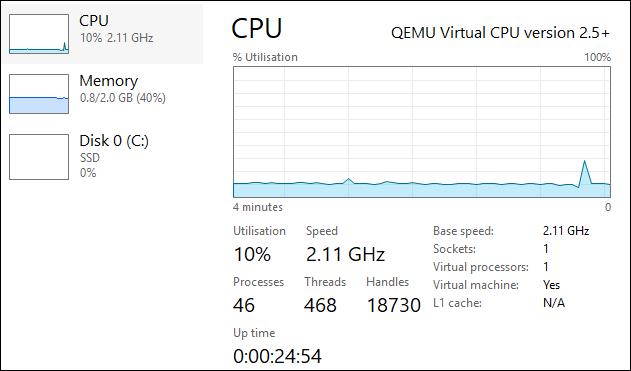
Task: Select the Disk 0 (C:) graph thumbnail
Action: (x=39, y=157)
